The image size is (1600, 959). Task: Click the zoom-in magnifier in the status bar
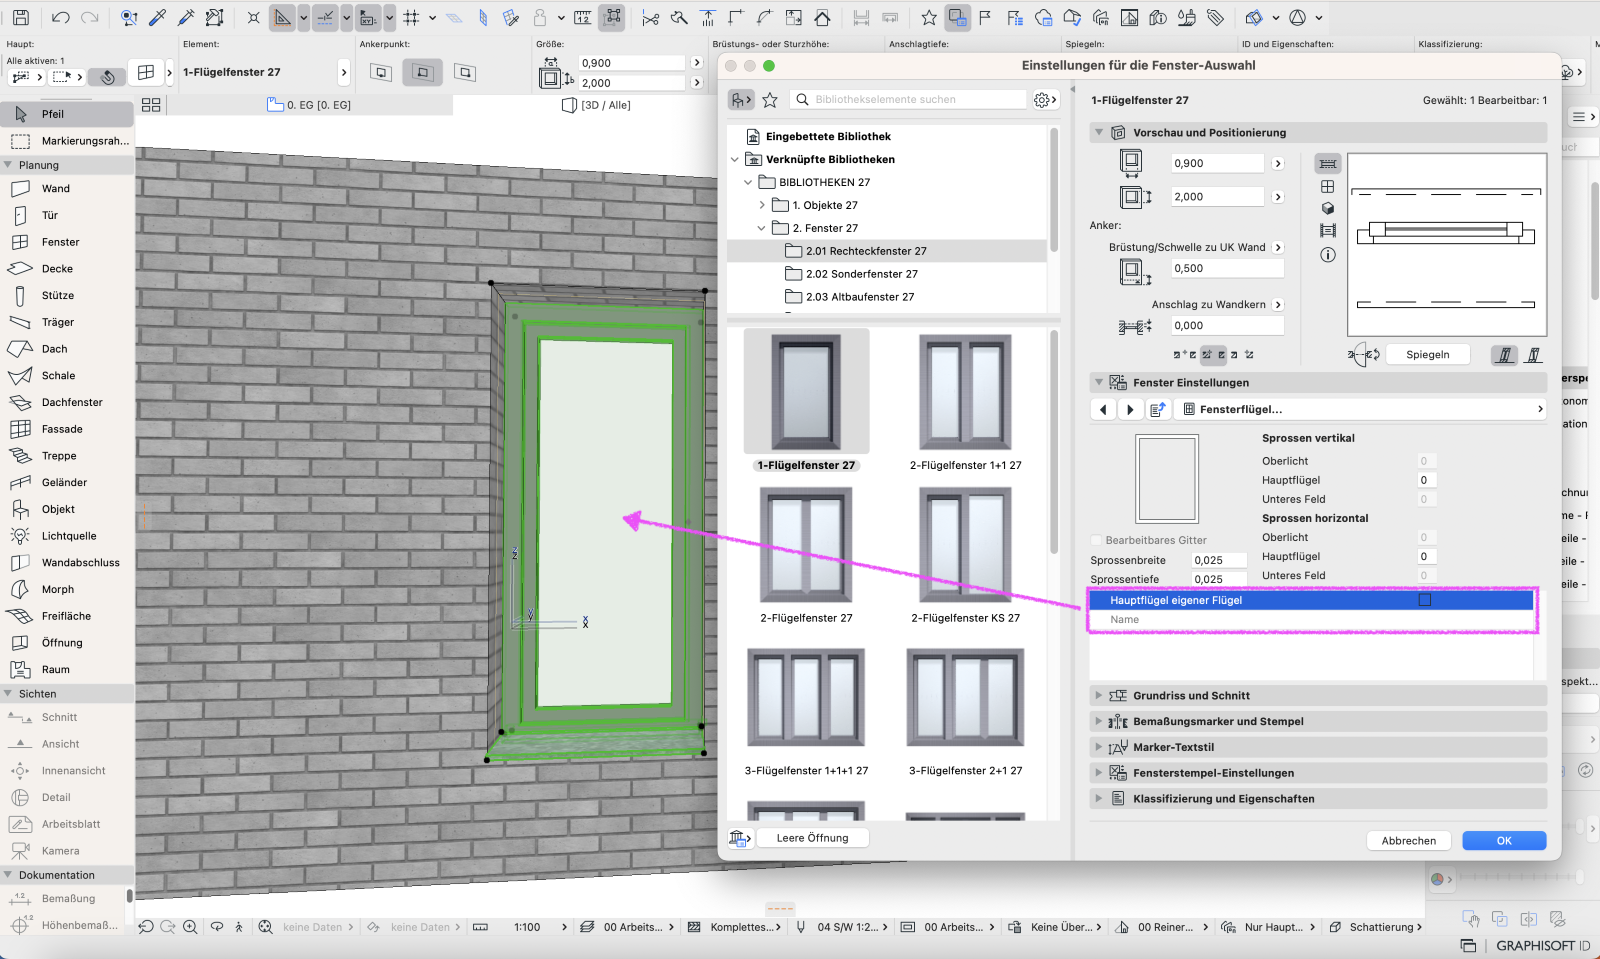coord(190,927)
